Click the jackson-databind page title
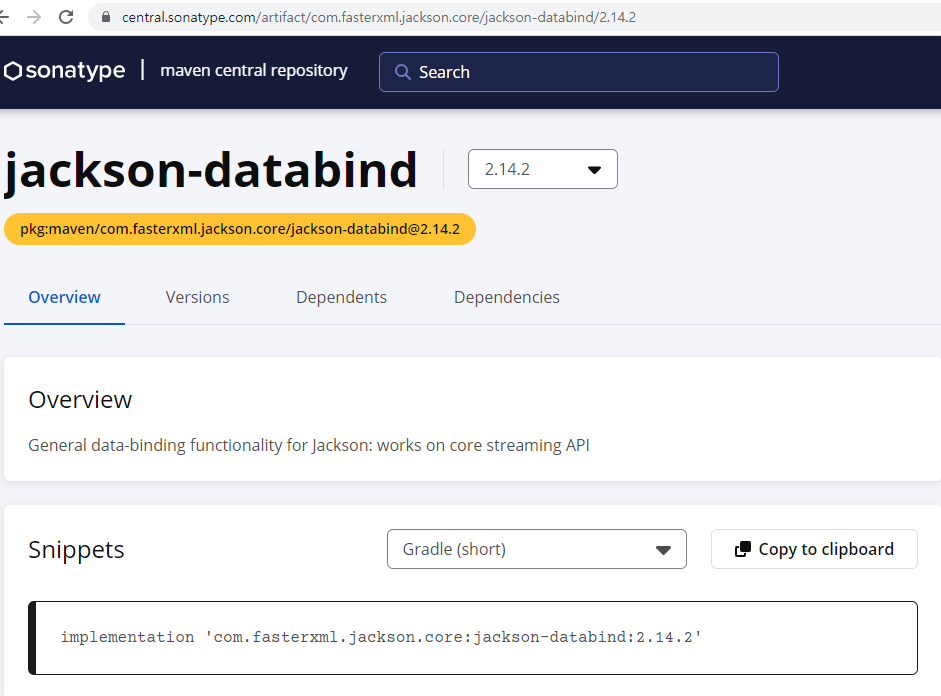The image size is (941, 696). coord(211,171)
